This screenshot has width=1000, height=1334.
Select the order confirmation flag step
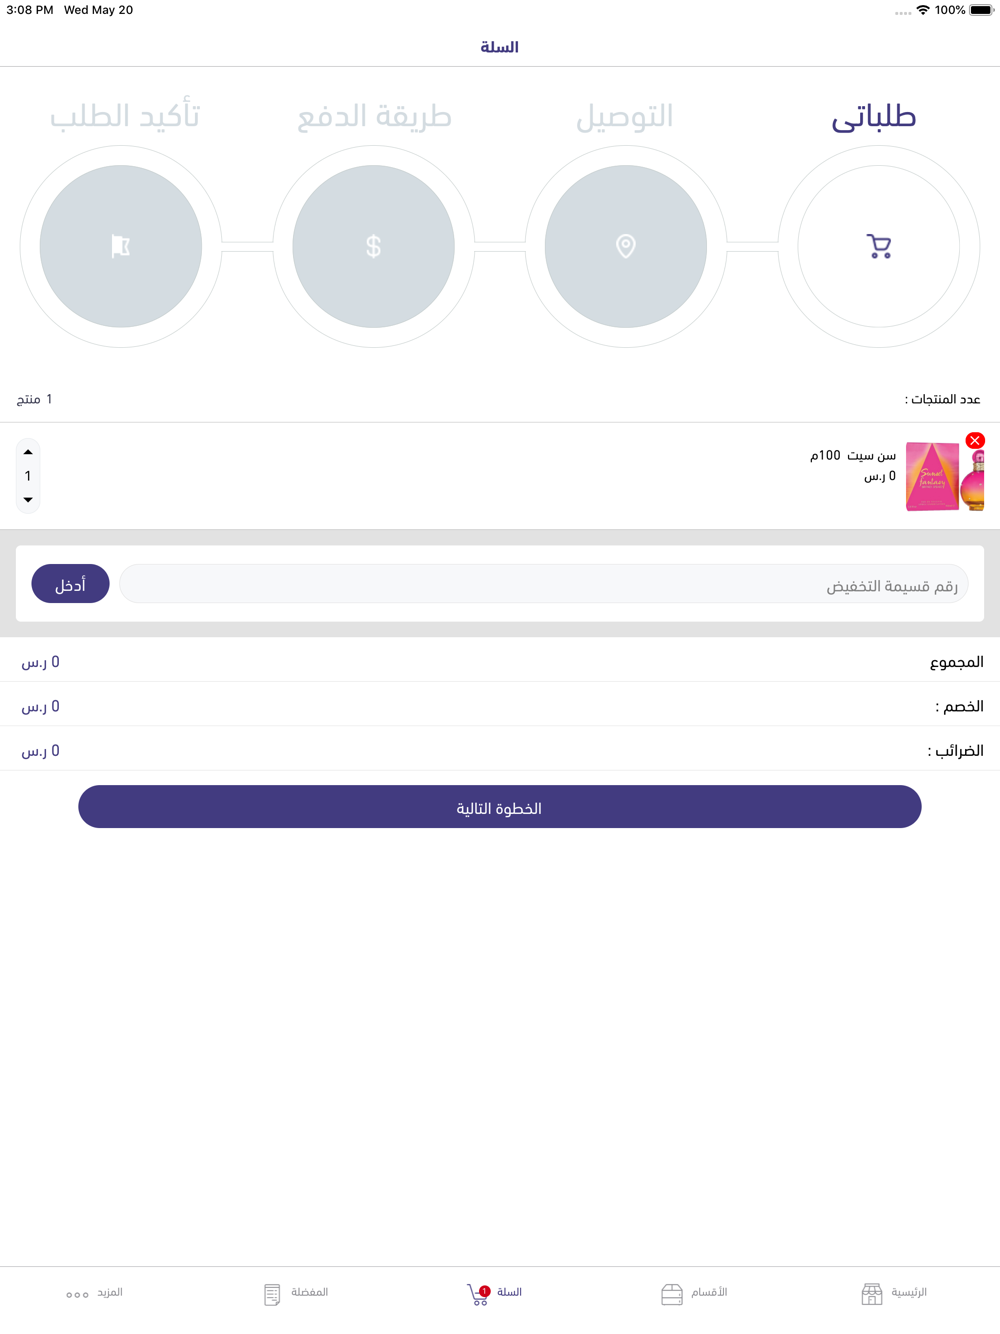point(121,246)
